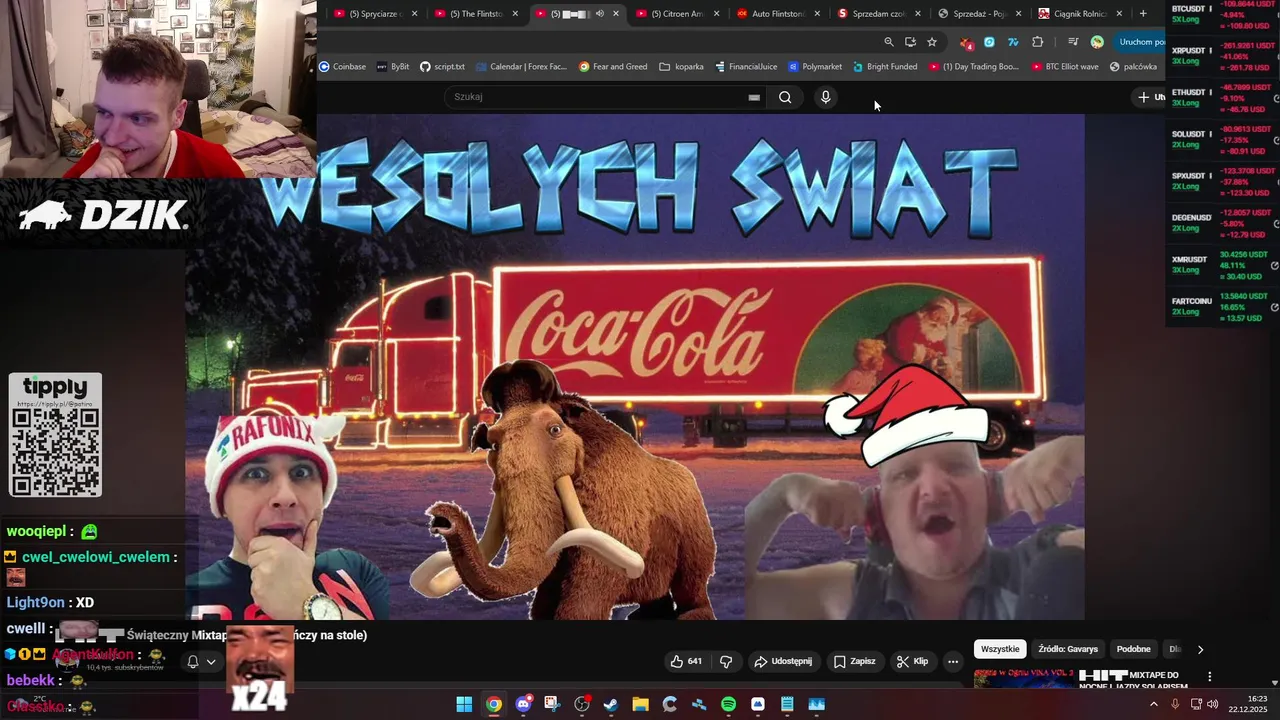Open Notepad from the taskbar
The width and height of the screenshot is (1280, 720).
tap(787, 704)
